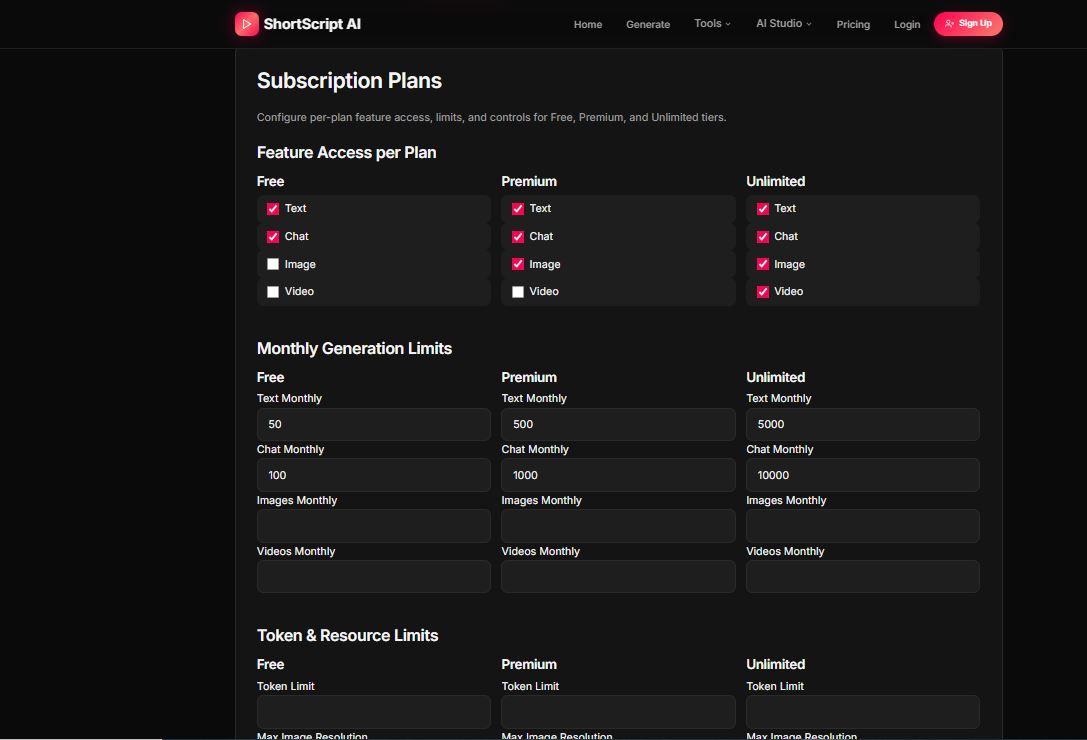The height and width of the screenshot is (740, 1087).
Task: Navigate to the Pricing page
Action: pos(852,25)
